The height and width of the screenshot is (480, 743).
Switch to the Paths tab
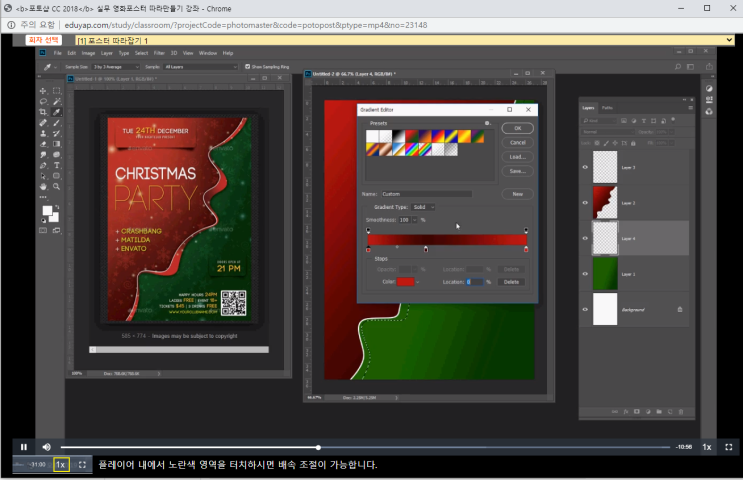pos(607,108)
